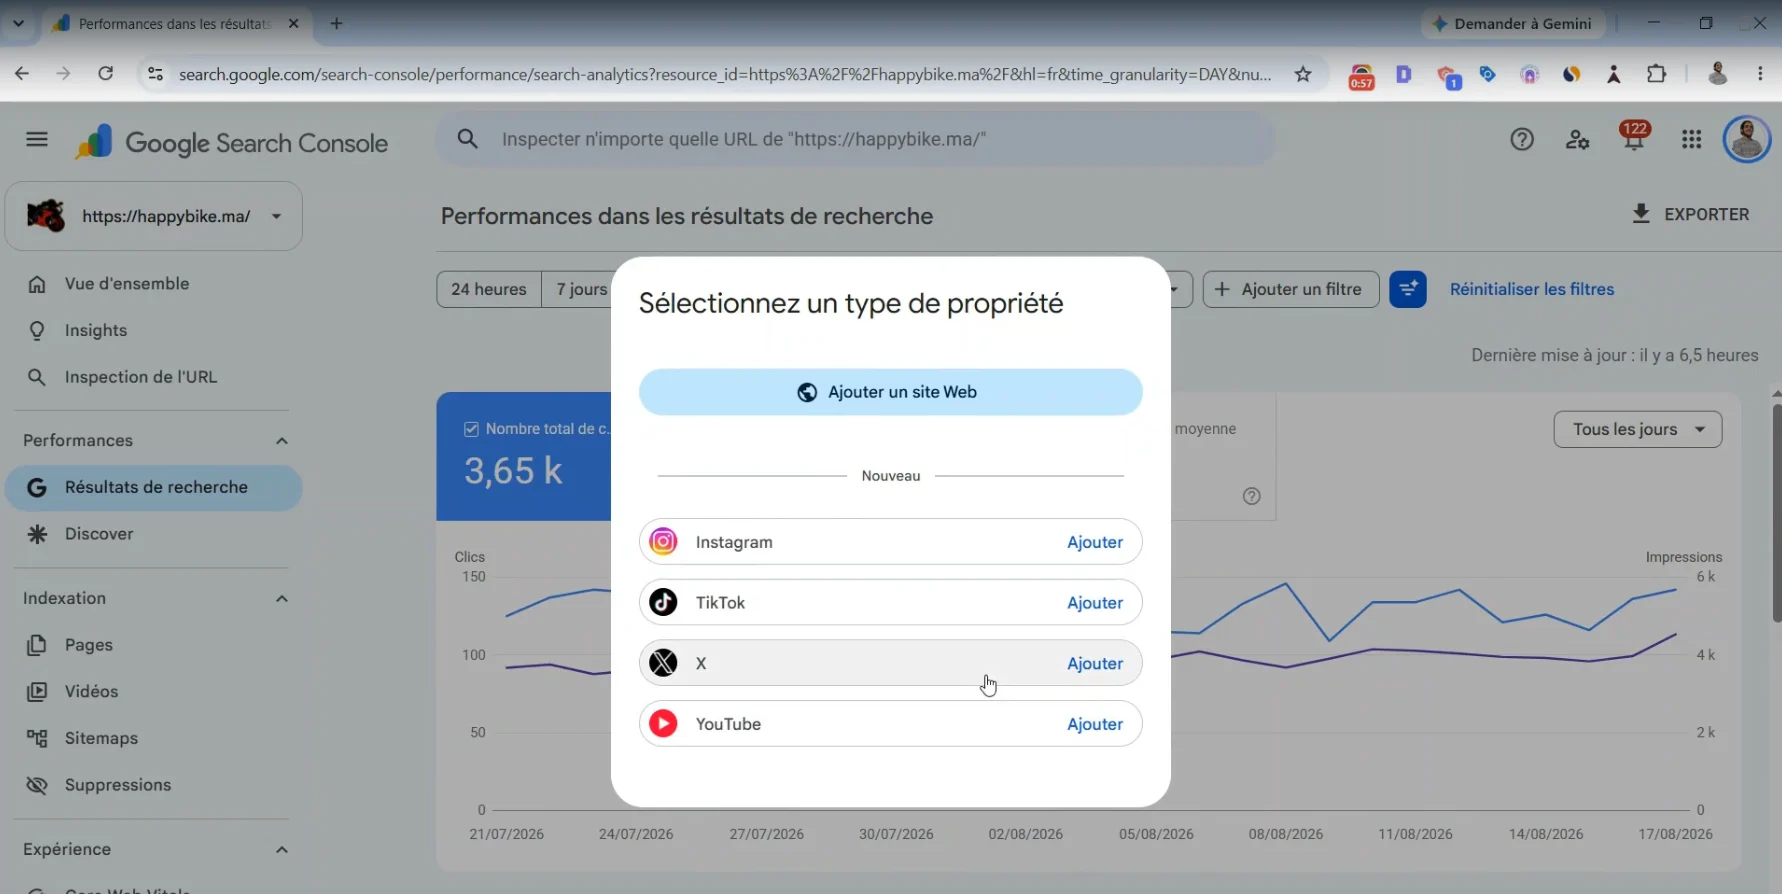Open the hamburger main menu

(37, 140)
